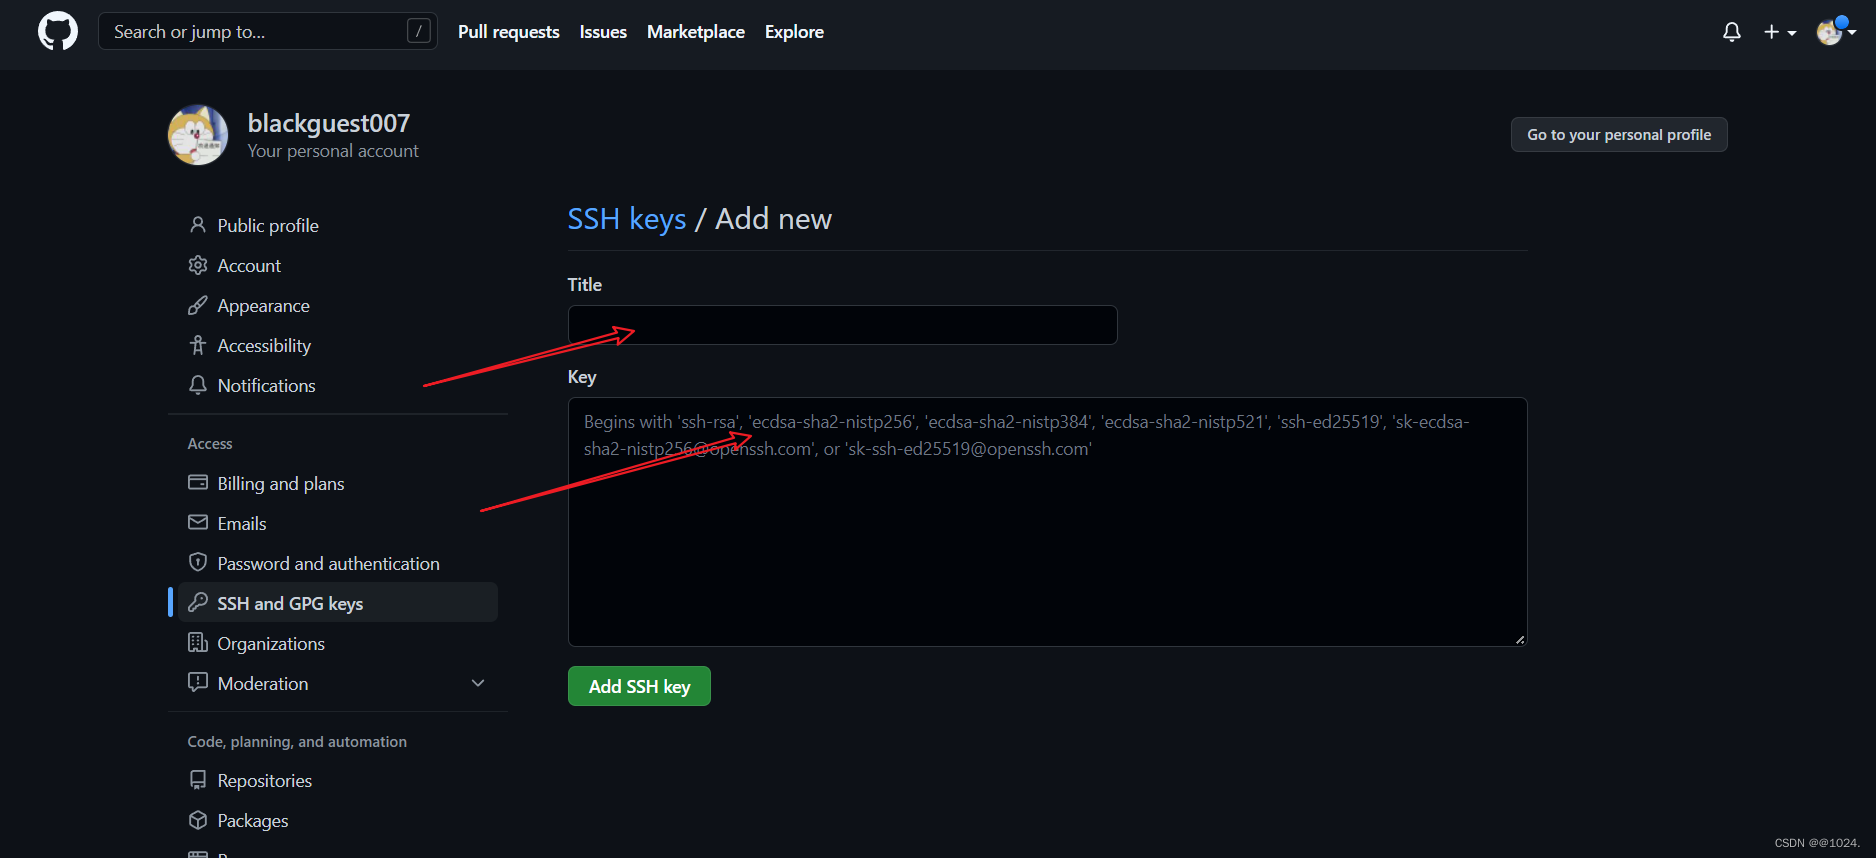Open Pull requests in top navigation
The width and height of the screenshot is (1876, 858).
(x=509, y=32)
